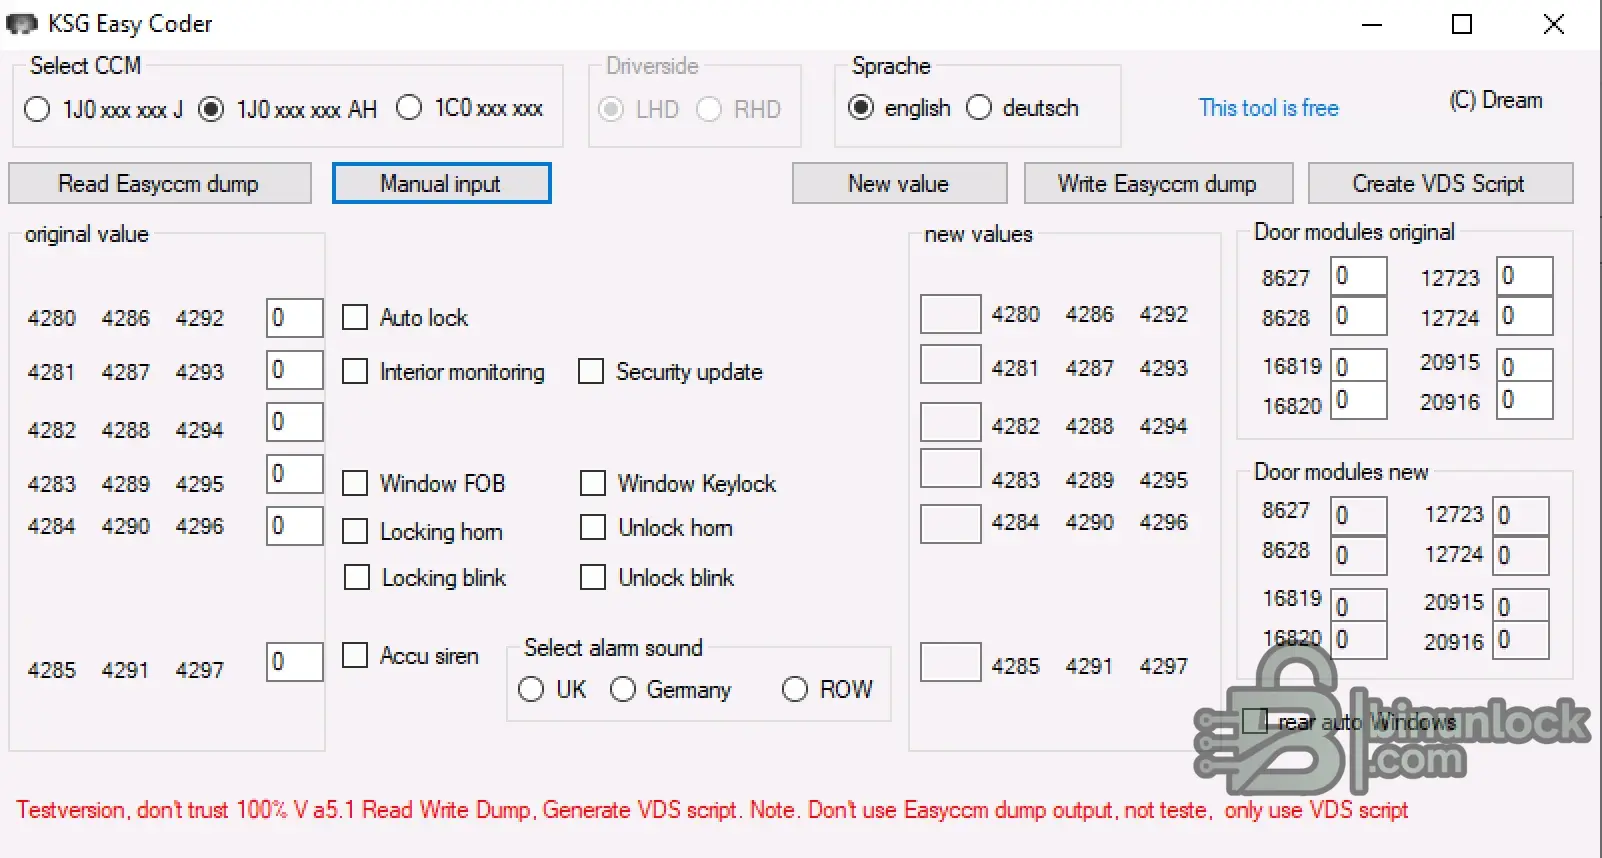Screen dimensions: 1602x858
Task: Check the Security update option
Action: [591, 371]
